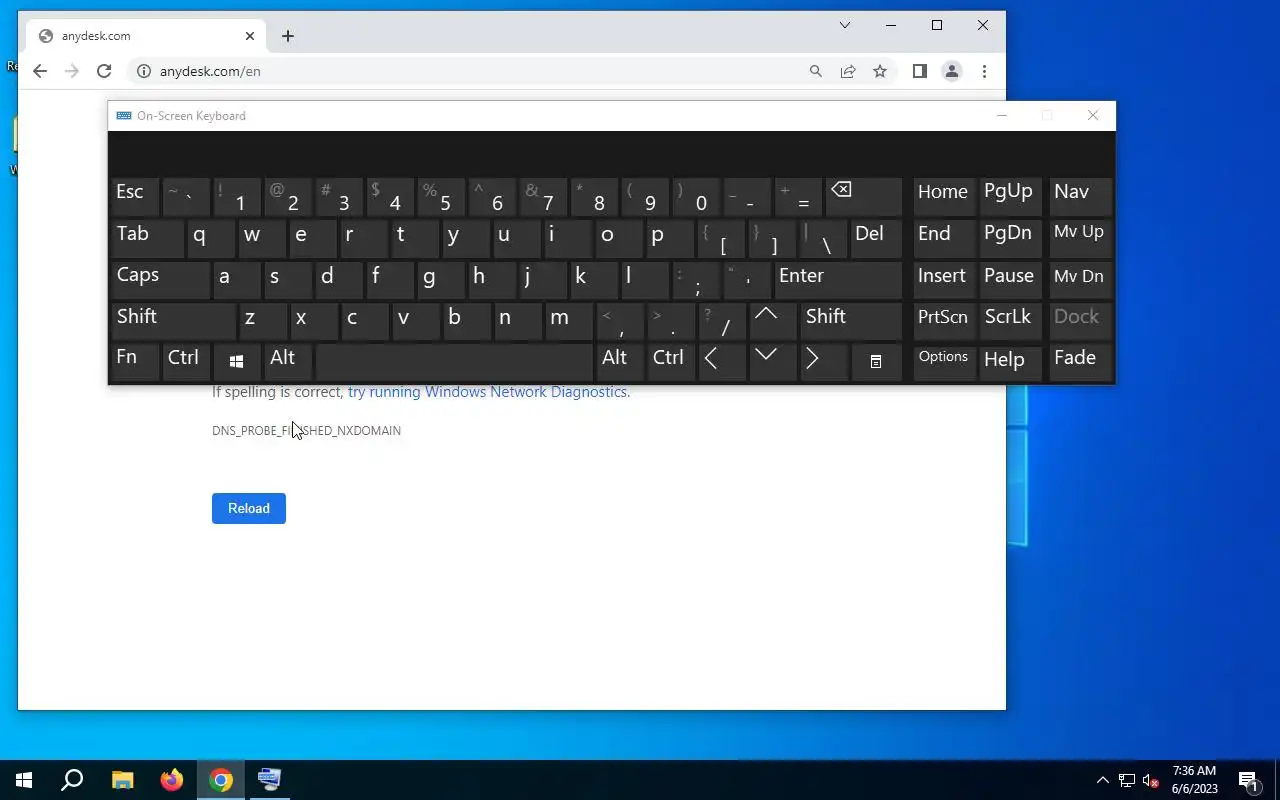
Task: Click the Home key
Action: click(944, 197)
